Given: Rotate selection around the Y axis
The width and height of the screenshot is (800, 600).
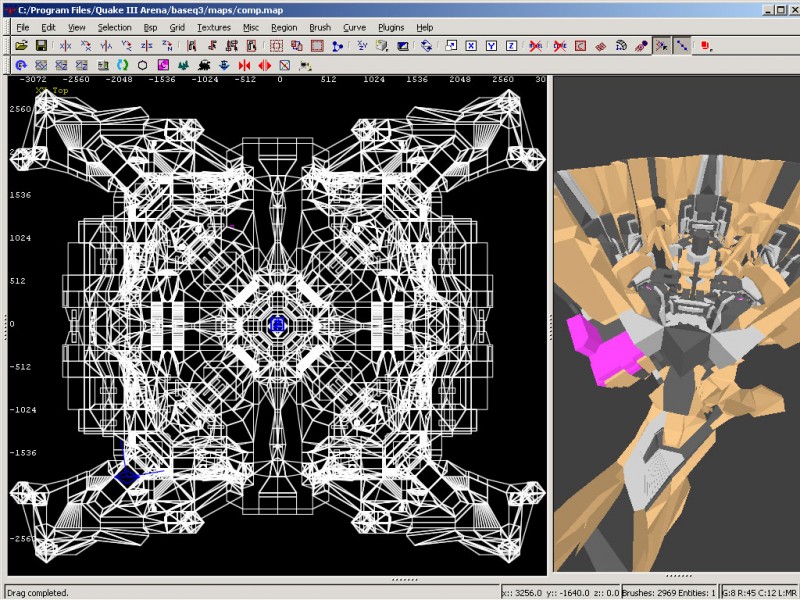Looking at the screenshot, I should click(x=127, y=46).
